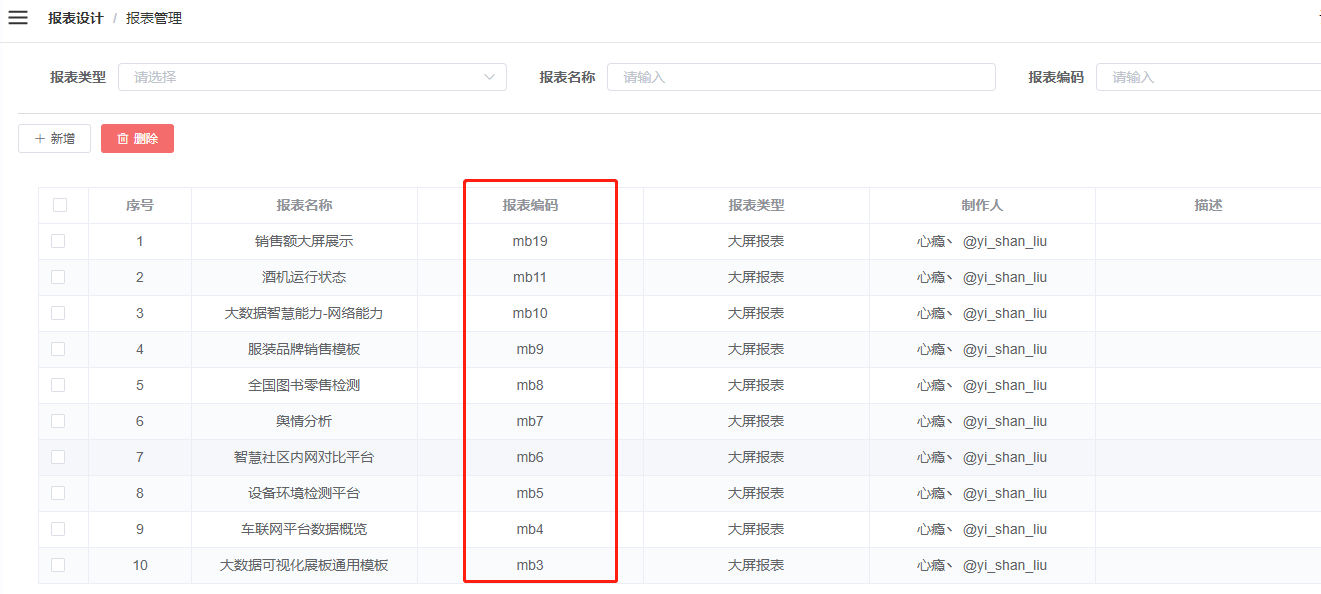Toggle the hamburger sidebar menu icon
The width and height of the screenshot is (1321, 594).
pos(18,18)
